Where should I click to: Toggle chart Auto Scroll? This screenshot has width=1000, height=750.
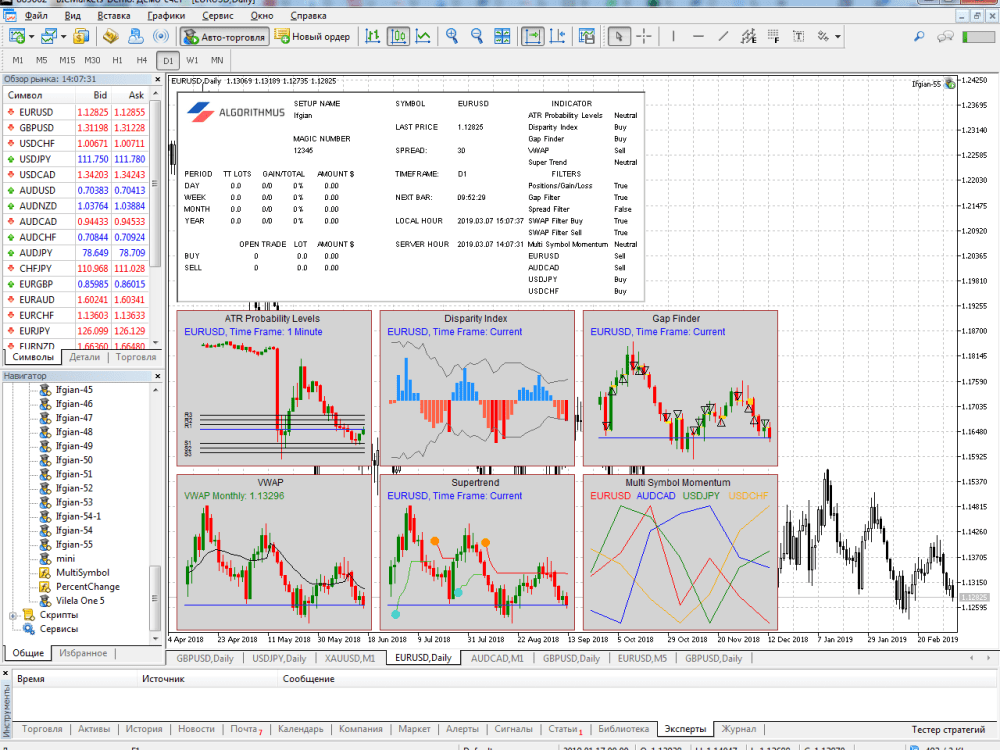tap(533, 36)
